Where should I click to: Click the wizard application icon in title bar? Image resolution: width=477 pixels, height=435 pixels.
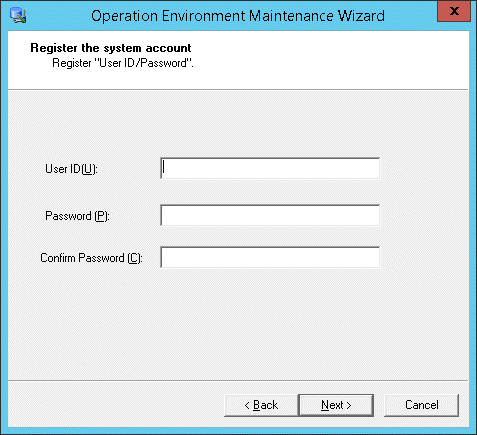pos(18,16)
